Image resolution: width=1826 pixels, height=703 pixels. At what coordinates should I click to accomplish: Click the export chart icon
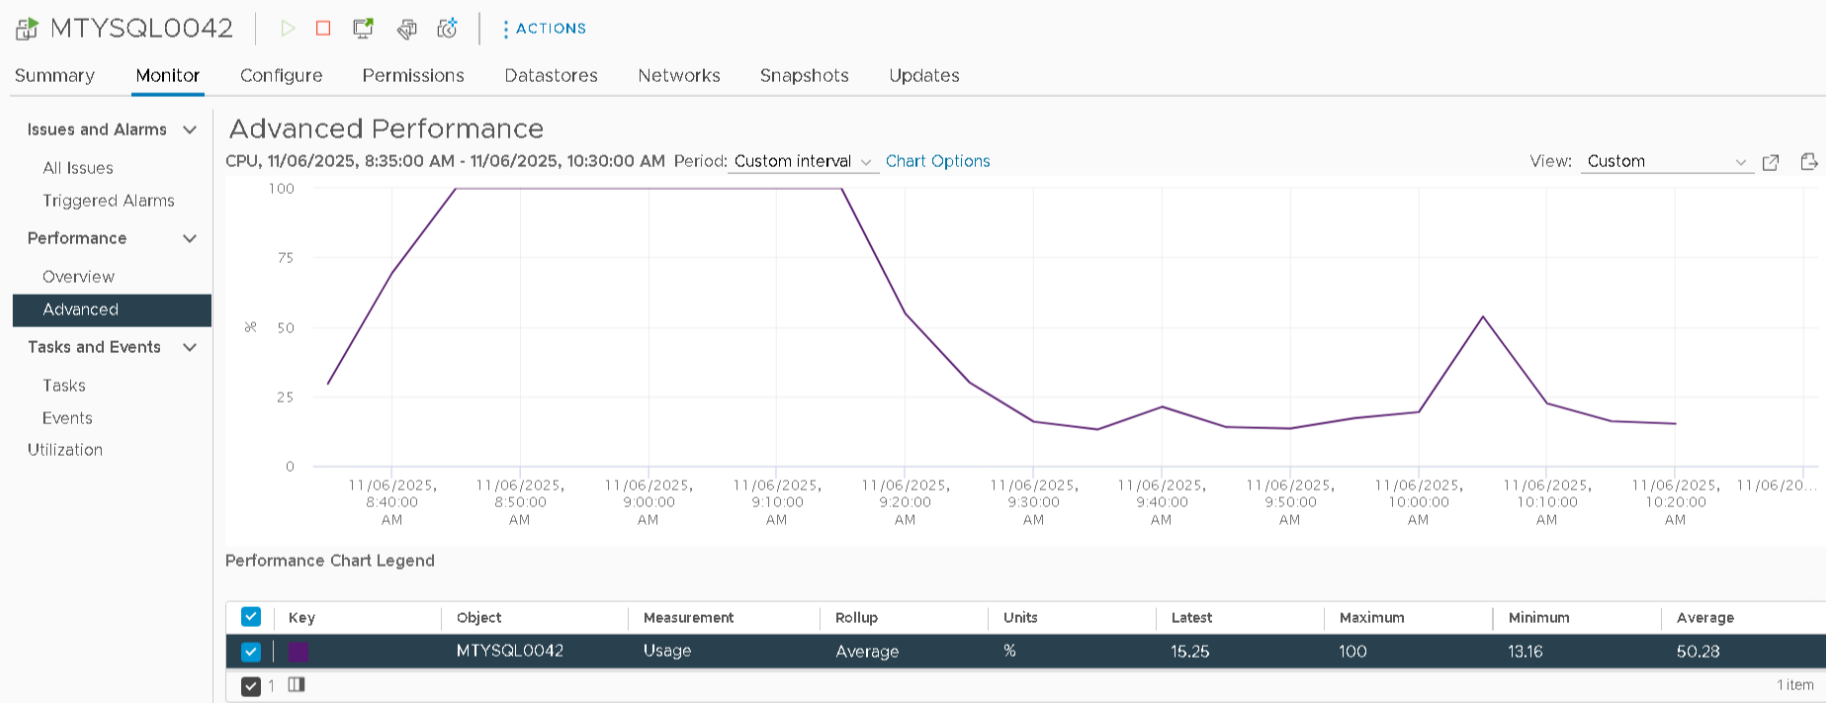1808,162
